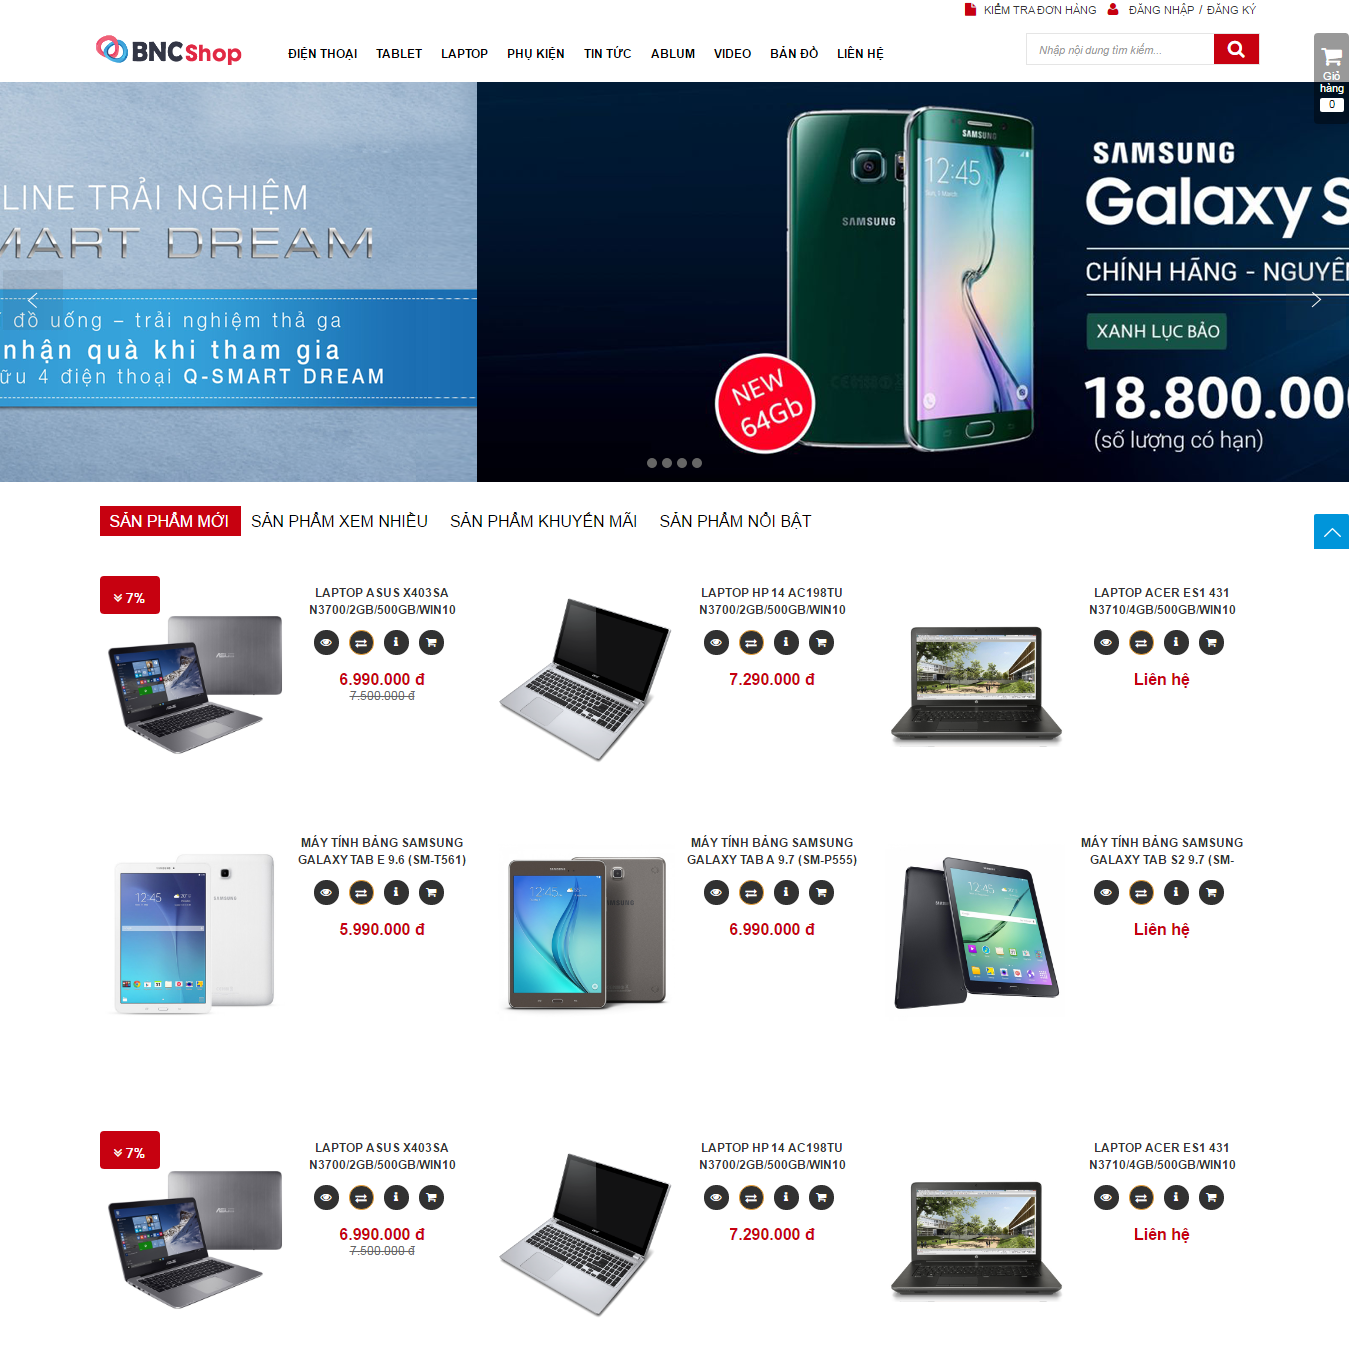The width and height of the screenshot is (1349, 1349).
Task: Click the red search magnifier button
Action: tap(1236, 49)
